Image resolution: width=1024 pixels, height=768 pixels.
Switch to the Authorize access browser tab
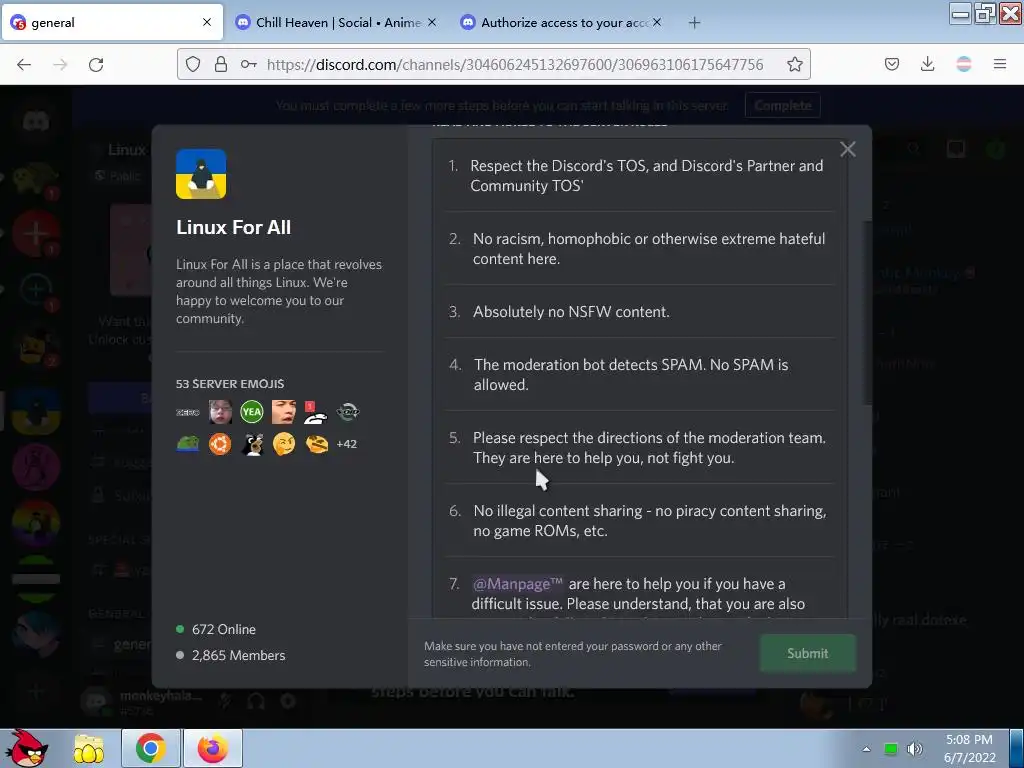pyautogui.click(x=564, y=22)
